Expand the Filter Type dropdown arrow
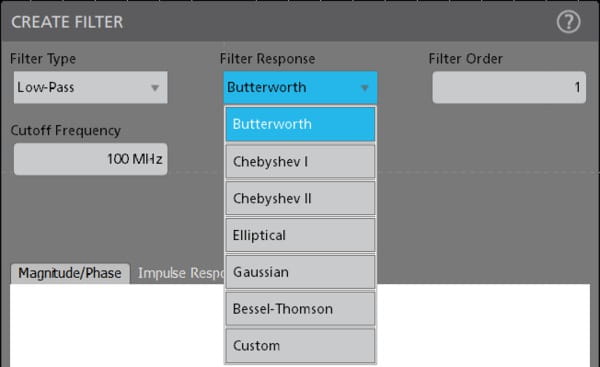This screenshot has height=367, width=600. [155, 88]
